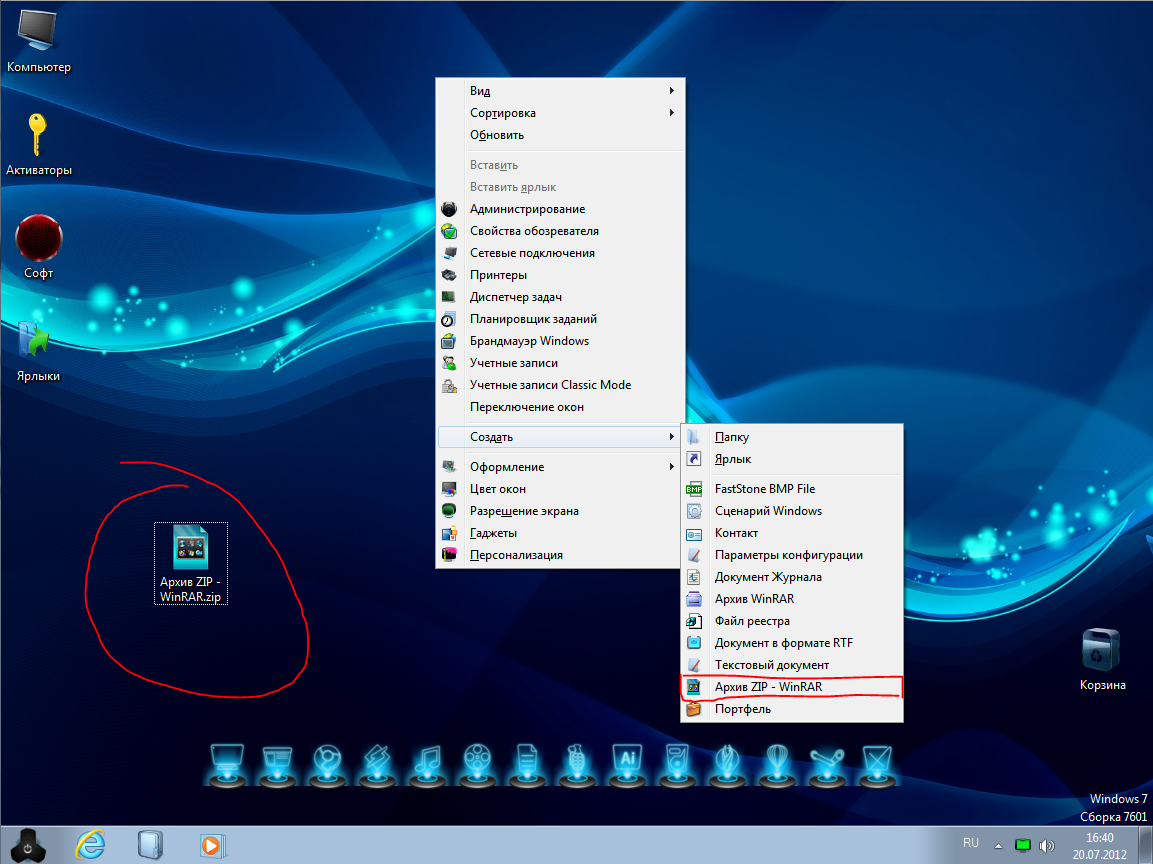Expand the Сортировка submenu
This screenshot has width=1153, height=864.
(560, 113)
